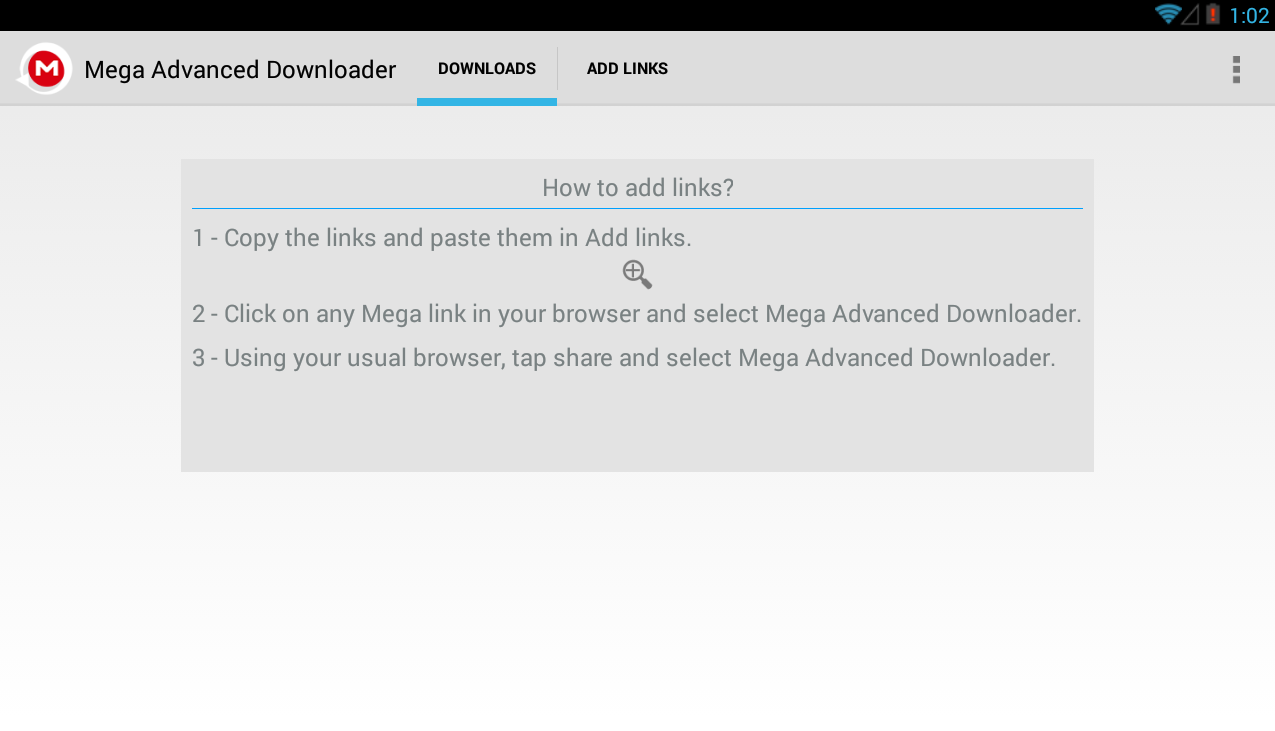Screen dimensions: 1275x731
Task: Tap the battery warning icon in status bar
Action: [1213, 14]
